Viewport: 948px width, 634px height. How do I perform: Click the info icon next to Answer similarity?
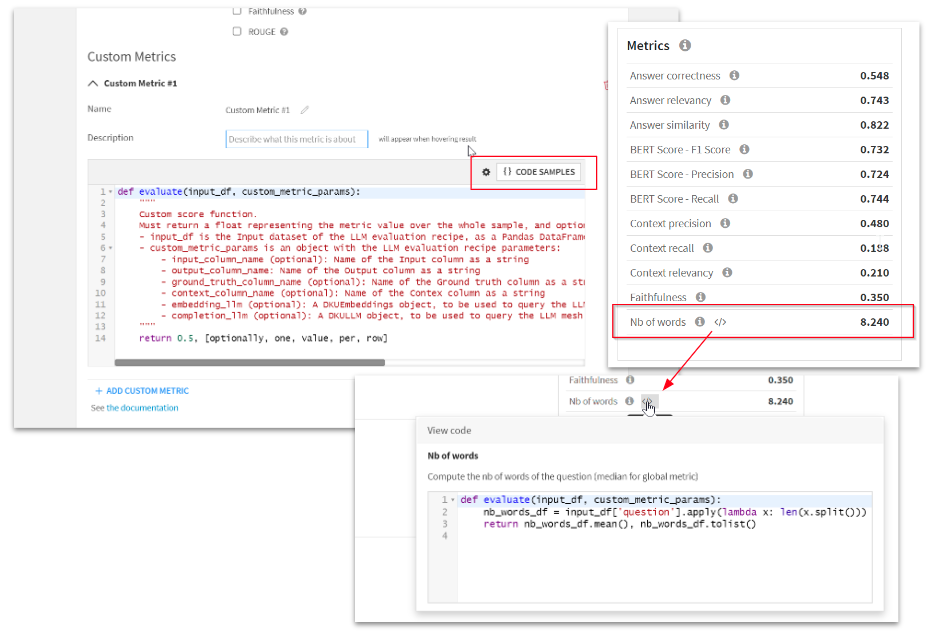(x=723, y=125)
